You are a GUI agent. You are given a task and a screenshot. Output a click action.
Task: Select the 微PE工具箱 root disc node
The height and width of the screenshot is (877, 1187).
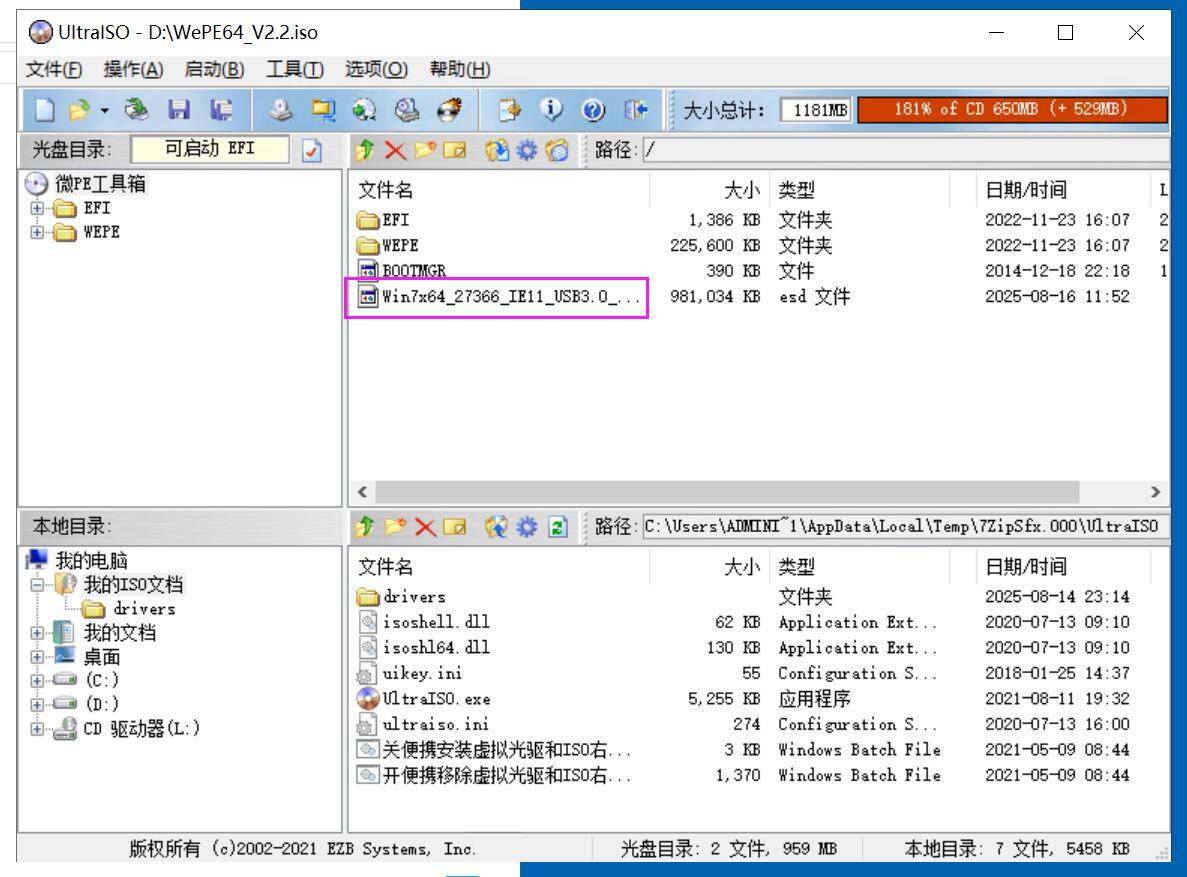[86, 183]
